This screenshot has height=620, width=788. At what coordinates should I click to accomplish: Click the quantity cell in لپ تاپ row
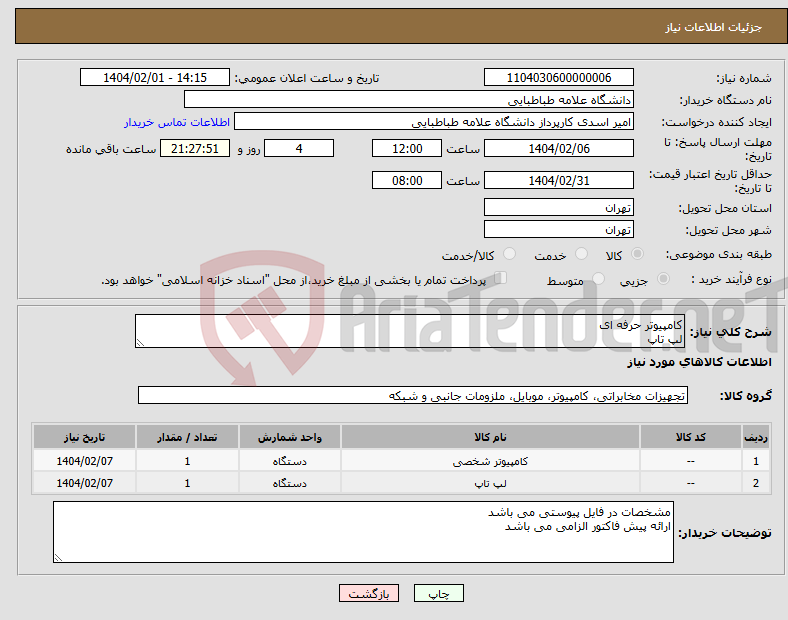click(x=187, y=483)
